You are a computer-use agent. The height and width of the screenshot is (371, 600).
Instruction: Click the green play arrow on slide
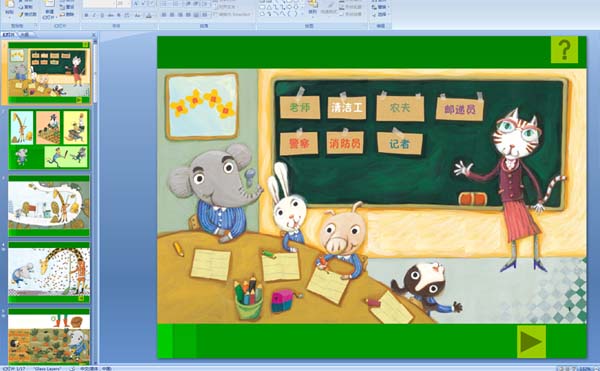532,342
